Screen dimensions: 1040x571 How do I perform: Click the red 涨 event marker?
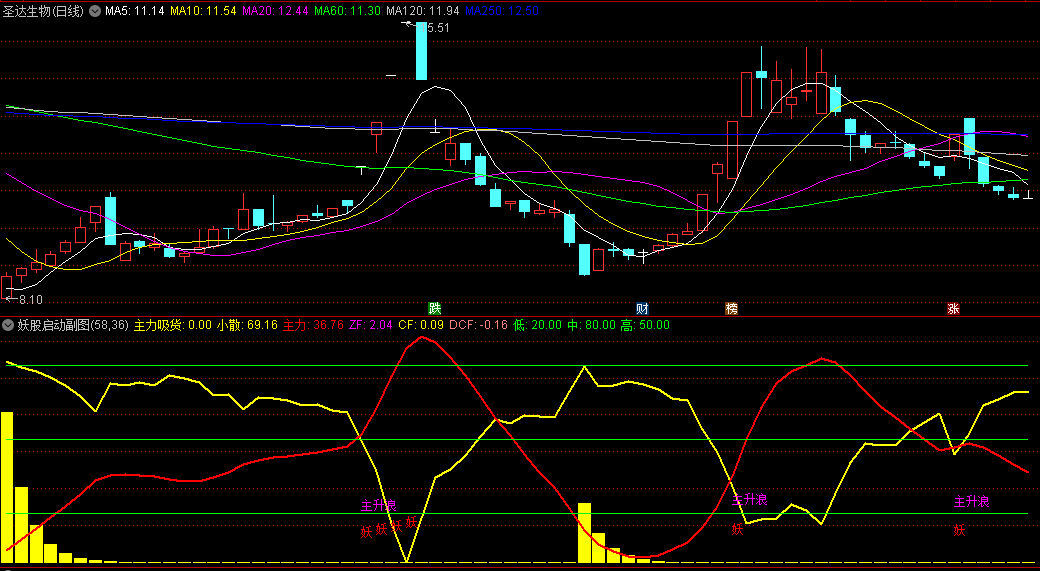(x=953, y=308)
